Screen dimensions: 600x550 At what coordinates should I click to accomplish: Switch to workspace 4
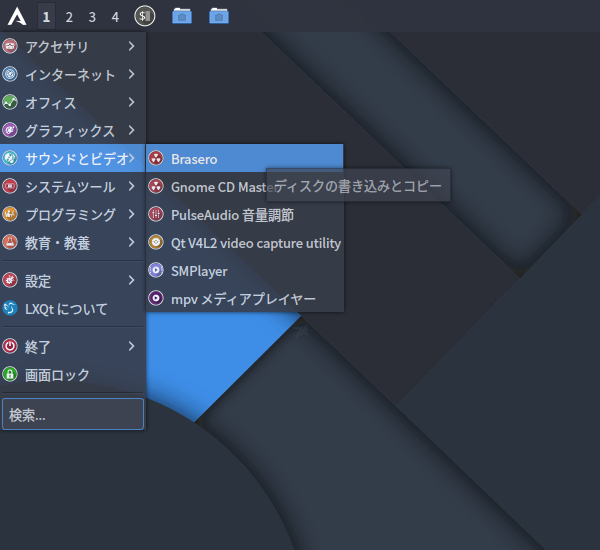(x=115, y=17)
